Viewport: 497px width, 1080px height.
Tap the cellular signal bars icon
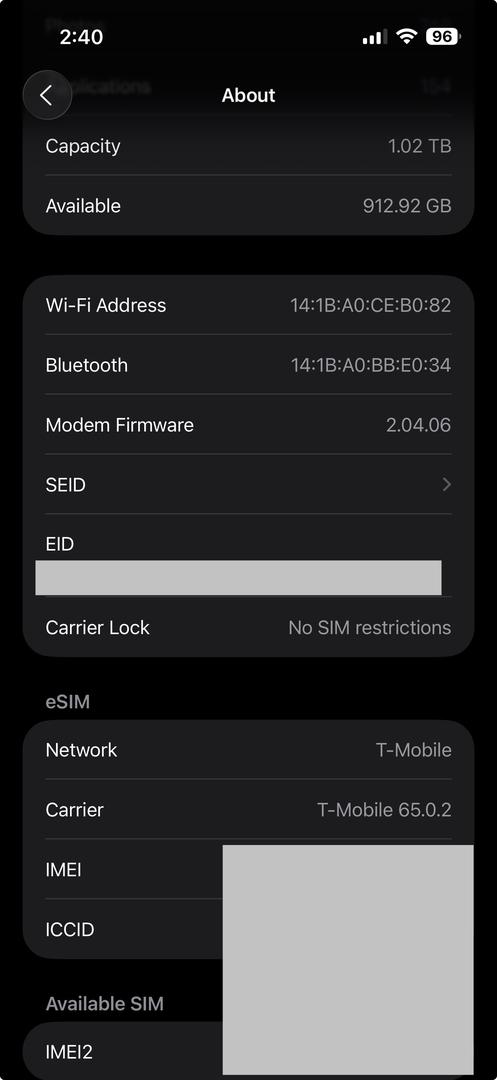click(374, 37)
